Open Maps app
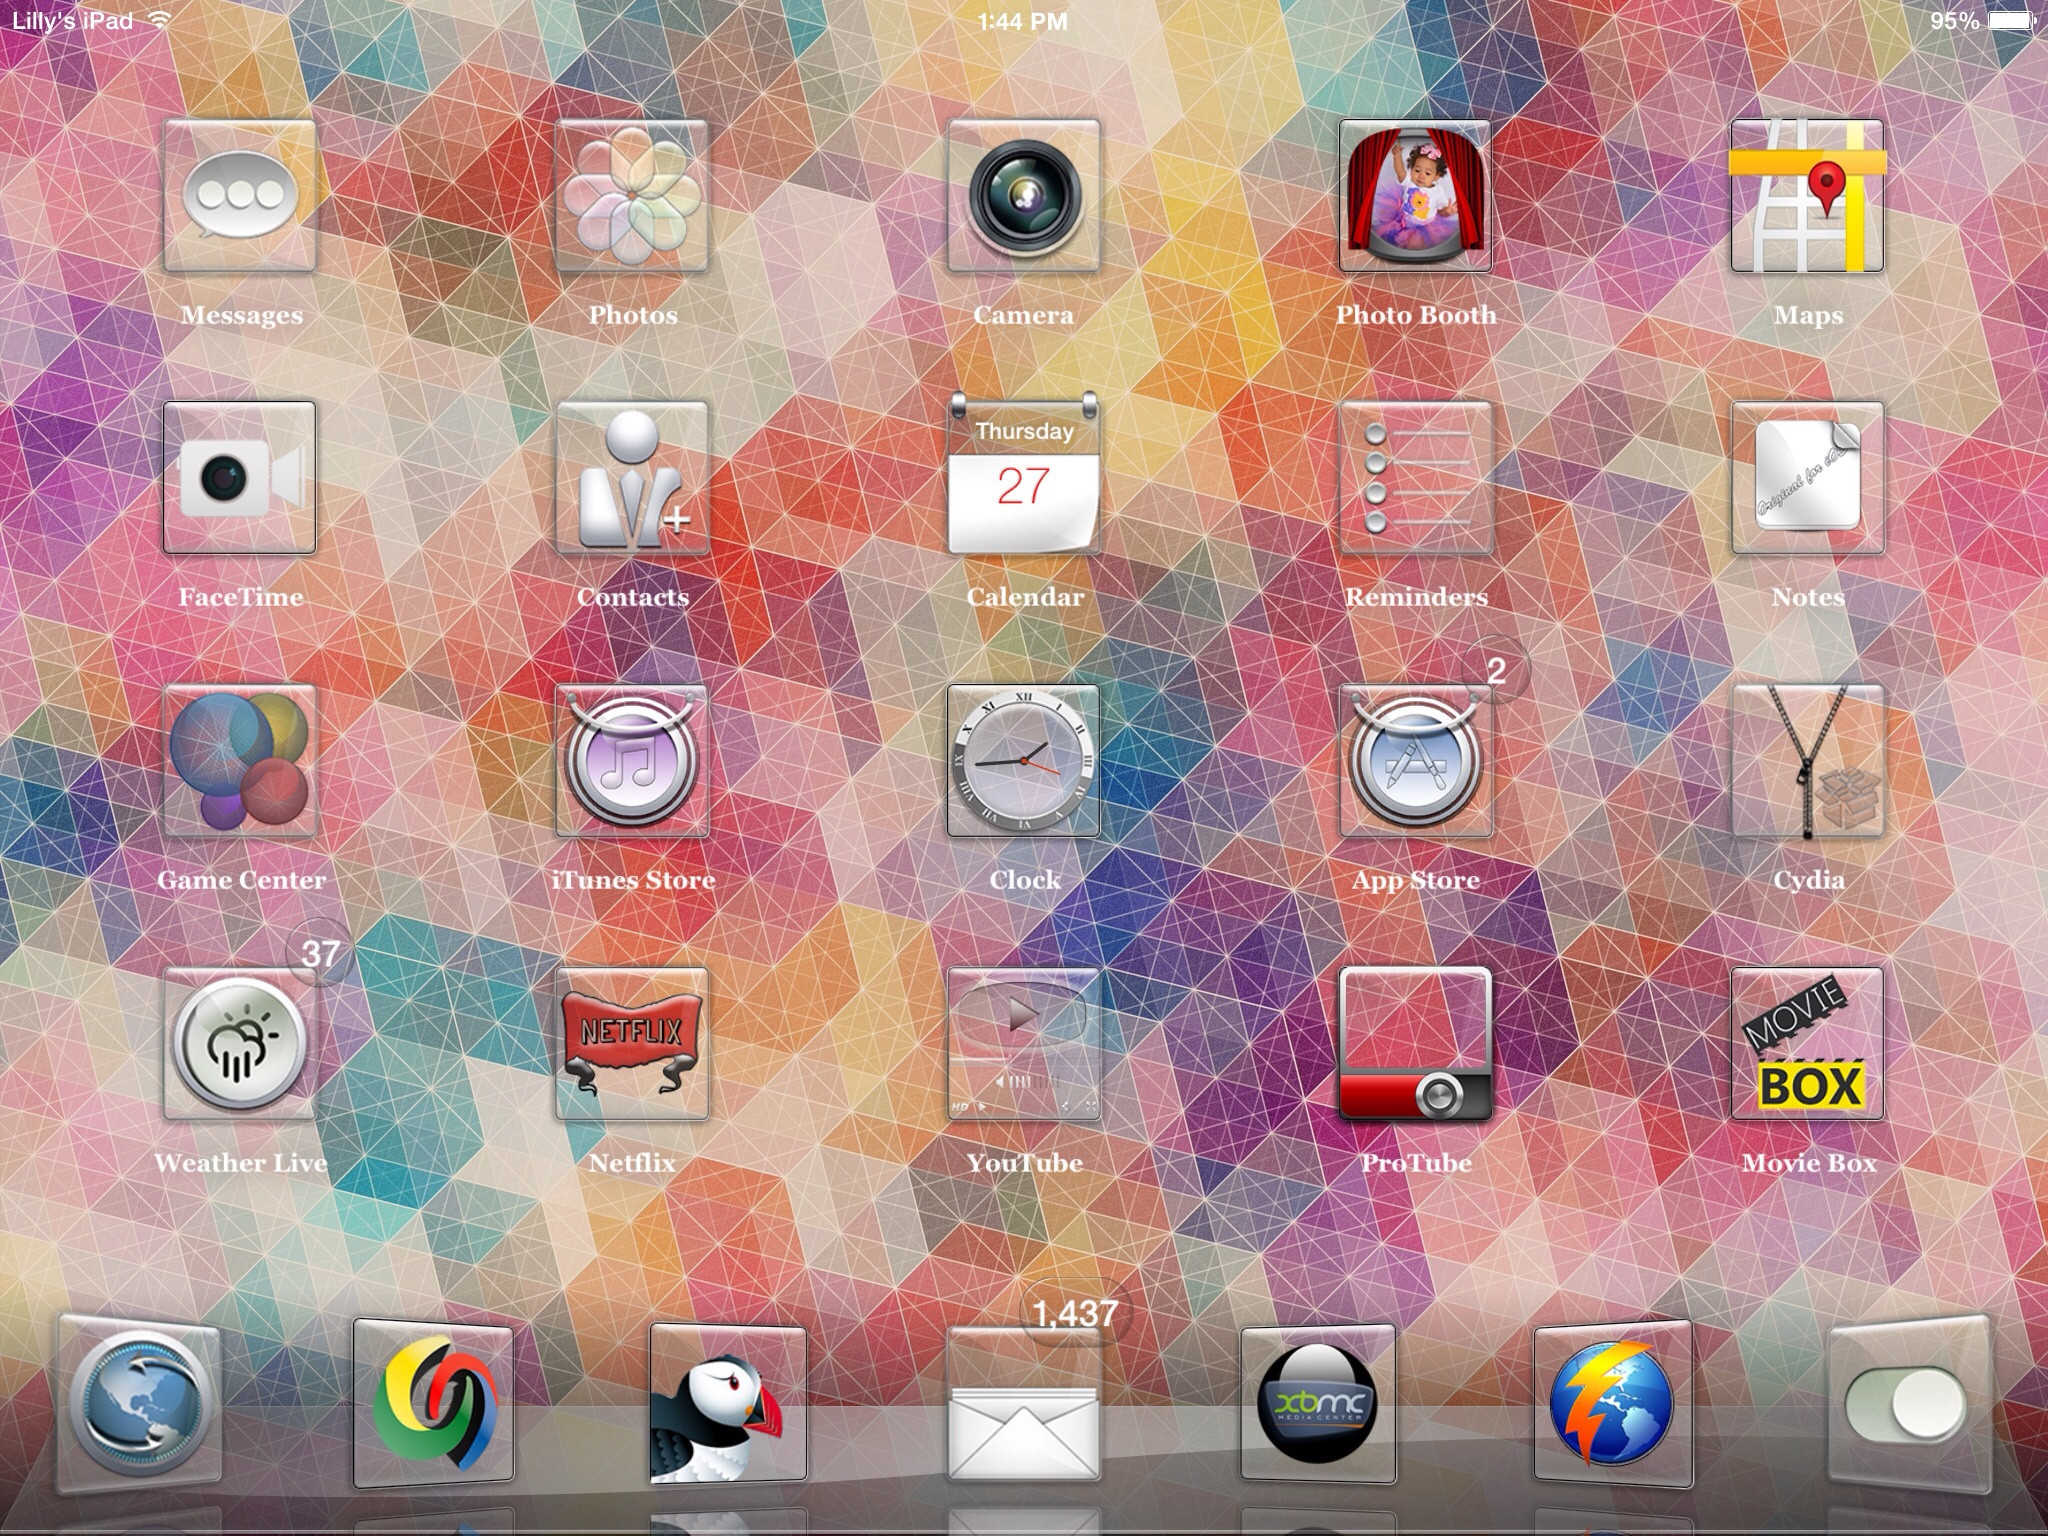 coord(1807,196)
